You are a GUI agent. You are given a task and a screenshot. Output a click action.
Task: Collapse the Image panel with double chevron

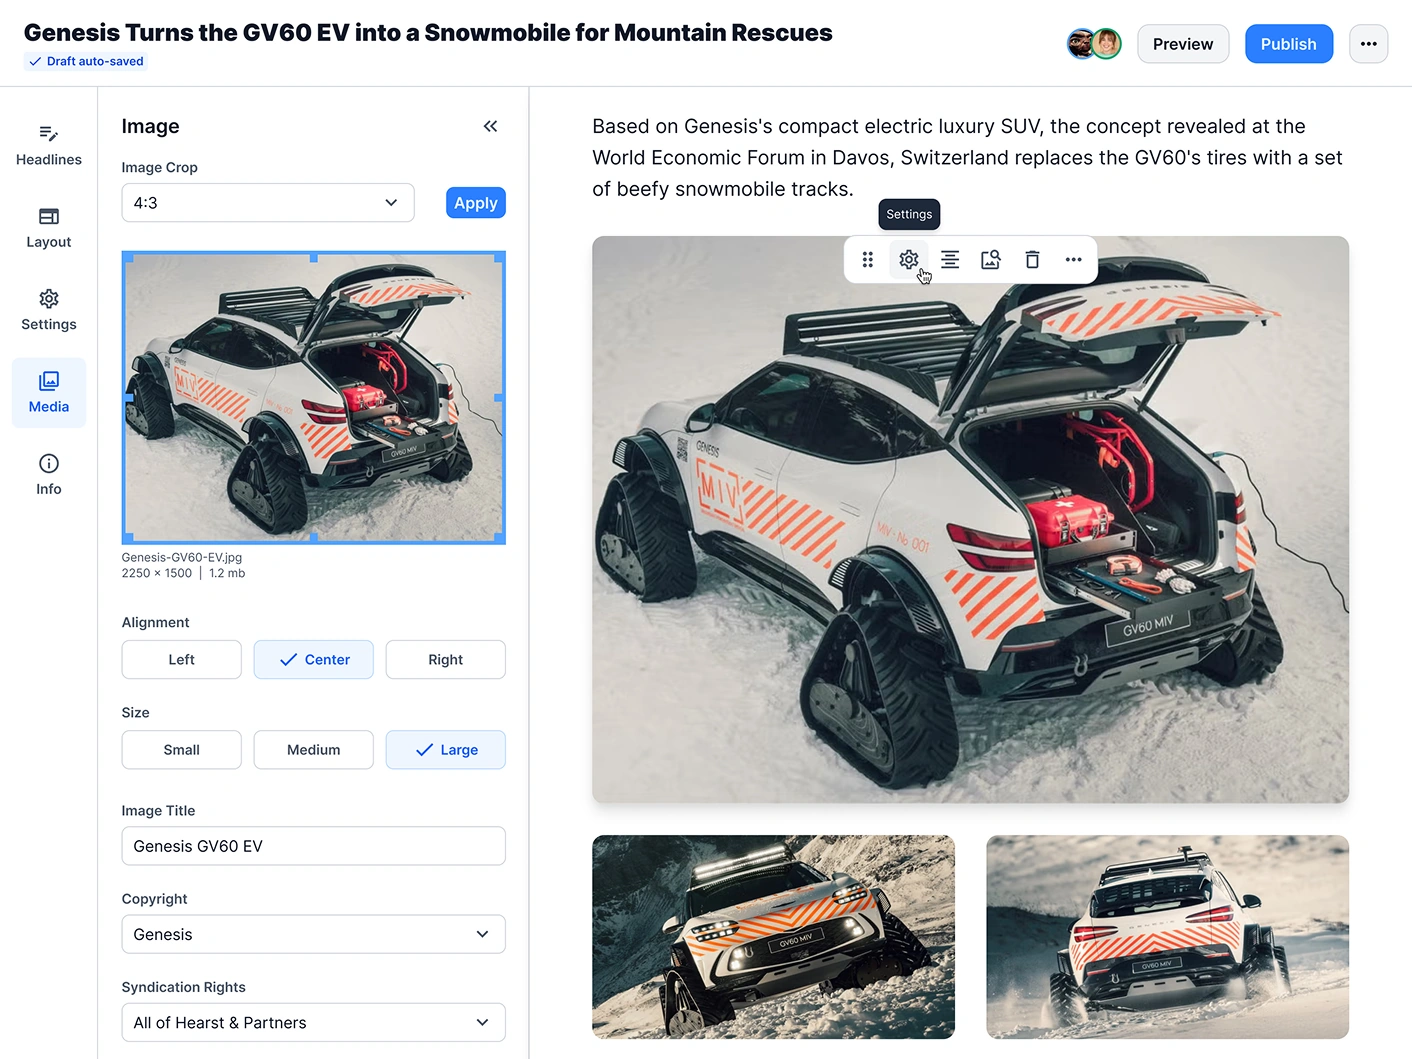point(490,126)
